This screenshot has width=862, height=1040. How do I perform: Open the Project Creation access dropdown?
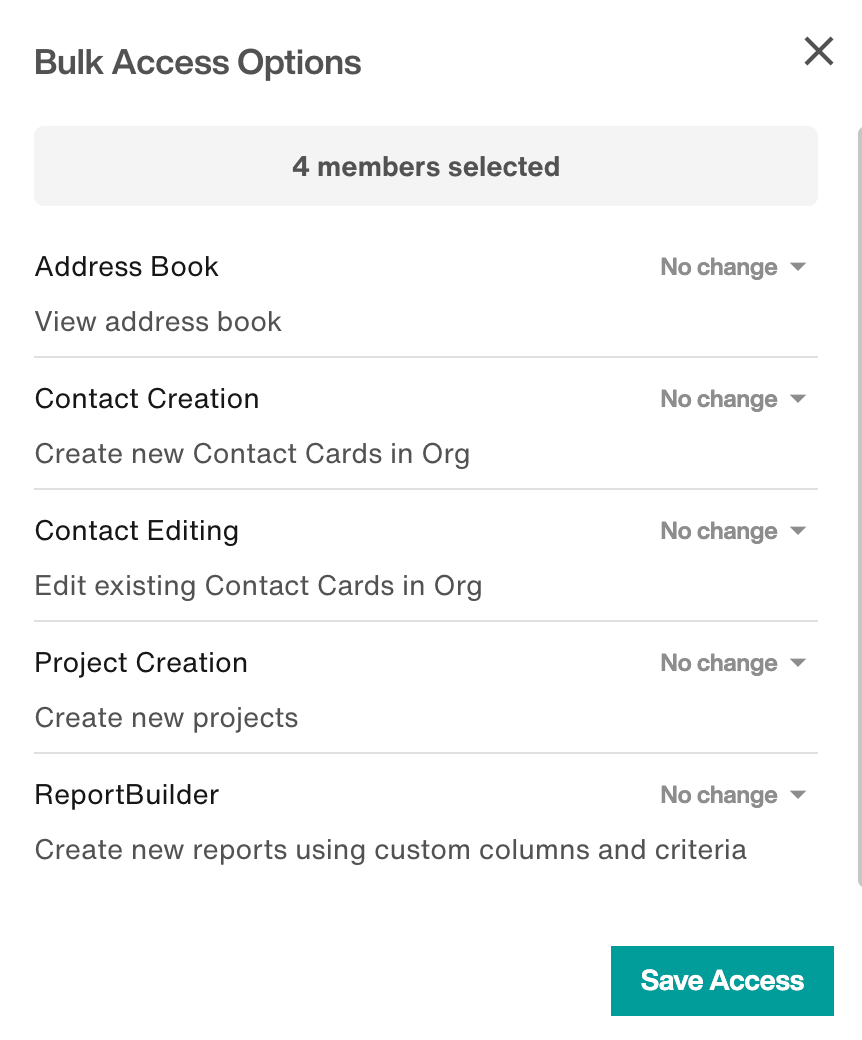(733, 663)
